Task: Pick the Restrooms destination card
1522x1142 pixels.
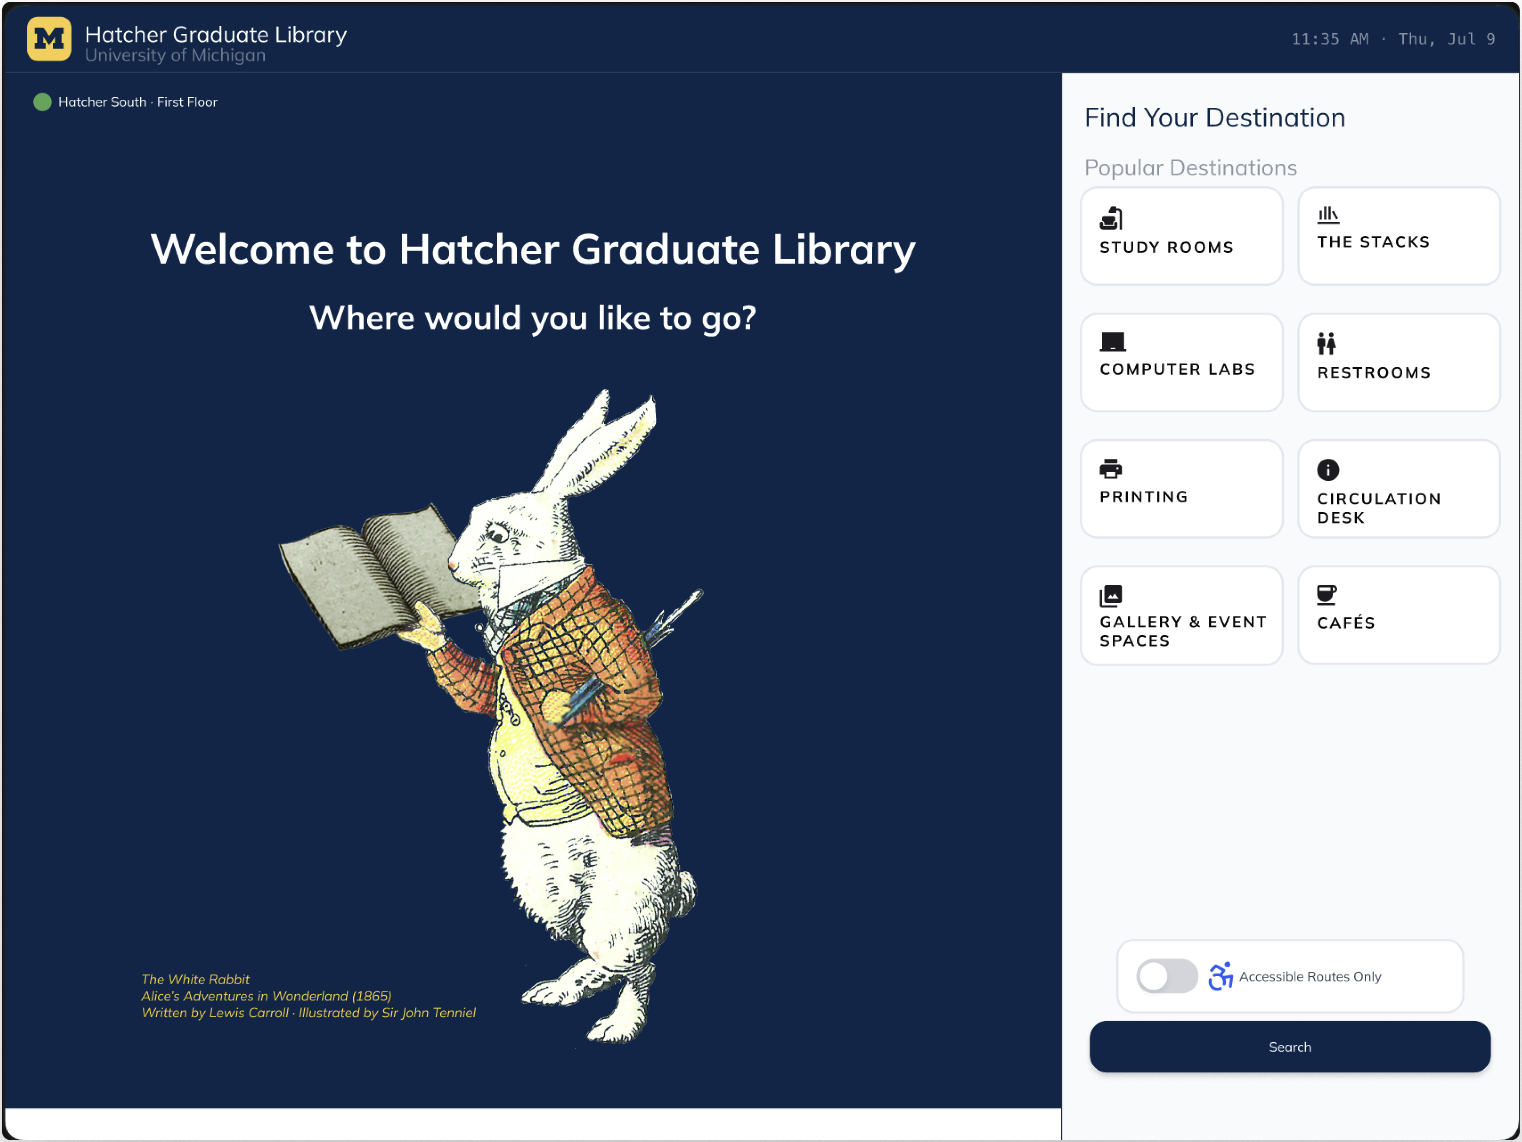Action: point(1399,362)
